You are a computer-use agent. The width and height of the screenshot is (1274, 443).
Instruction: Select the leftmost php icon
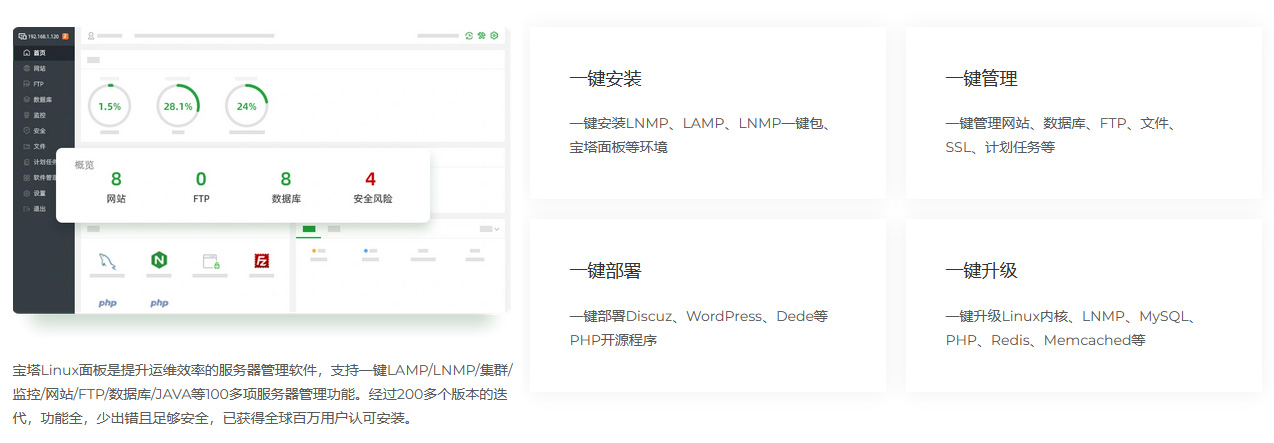point(107,302)
